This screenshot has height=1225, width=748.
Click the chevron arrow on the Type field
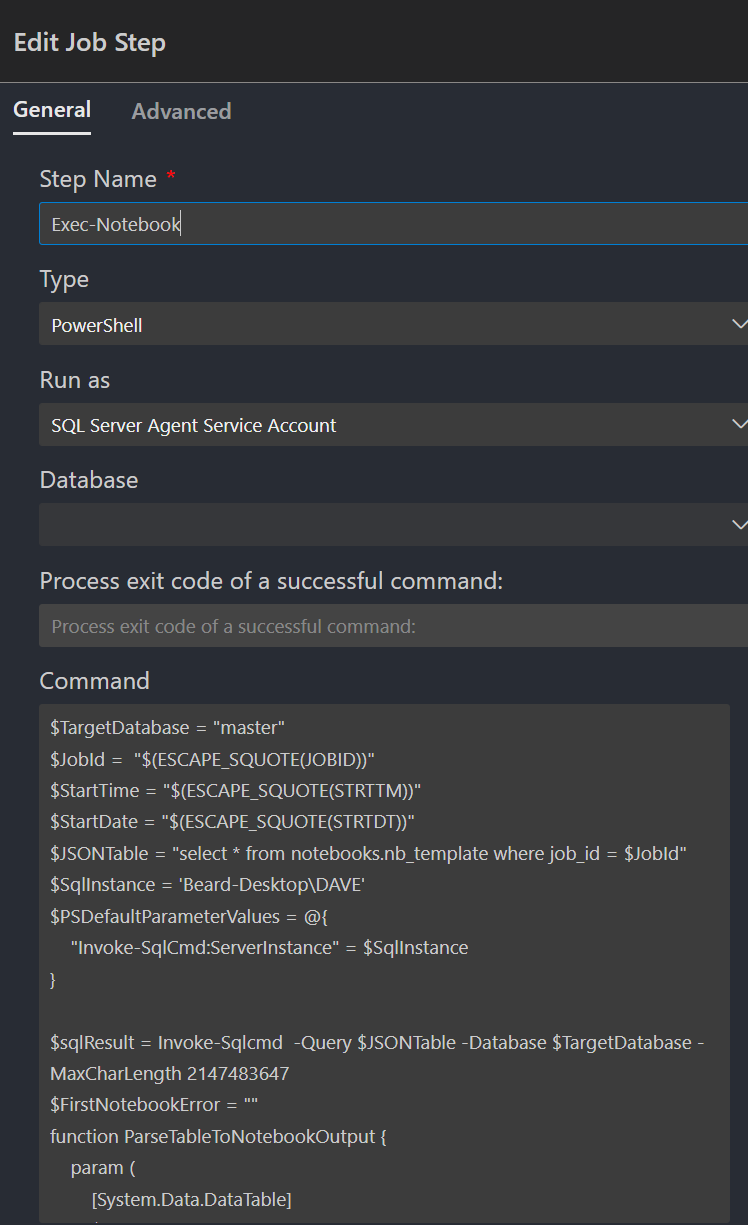click(x=738, y=324)
